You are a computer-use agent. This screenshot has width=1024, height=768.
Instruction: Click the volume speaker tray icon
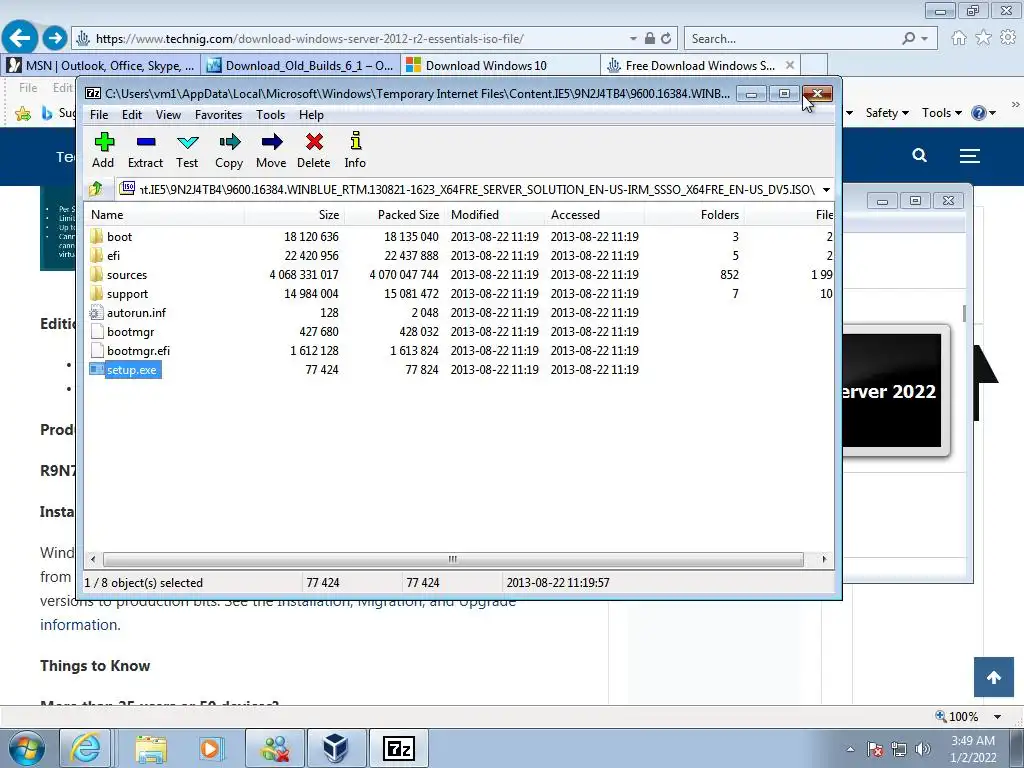(923, 749)
